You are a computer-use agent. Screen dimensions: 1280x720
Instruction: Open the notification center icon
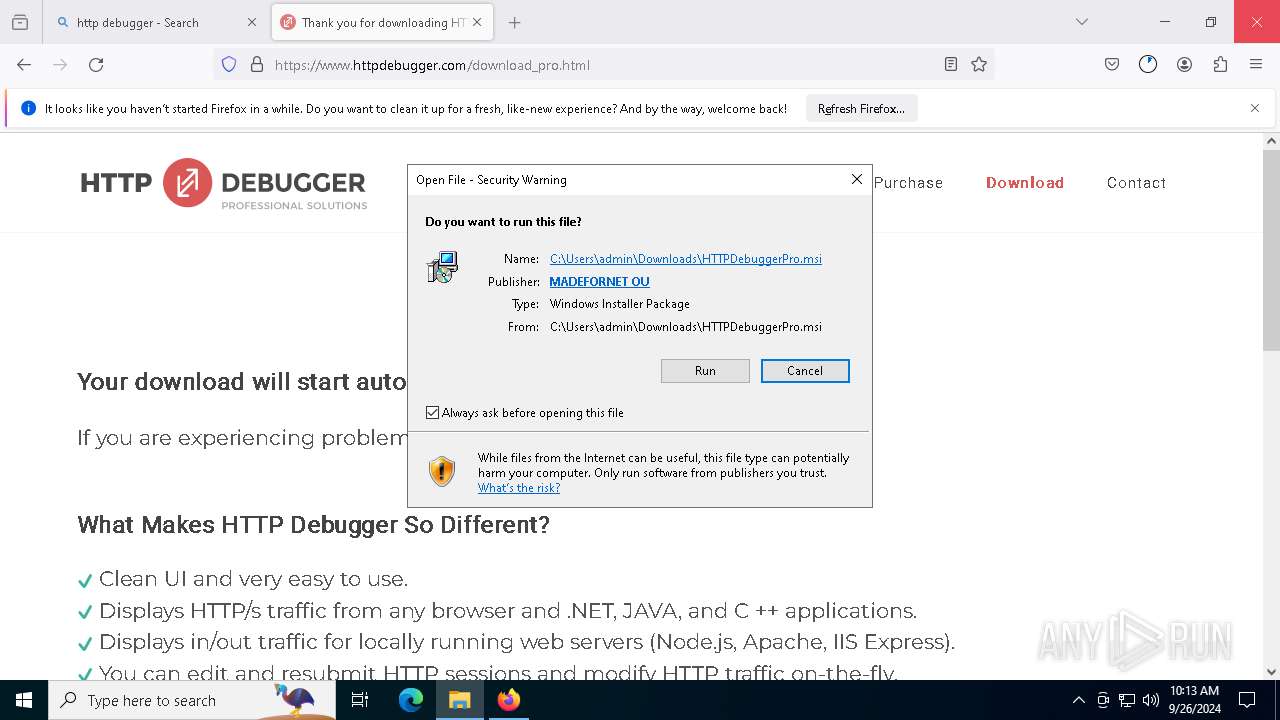click(x=1247, y=700)
